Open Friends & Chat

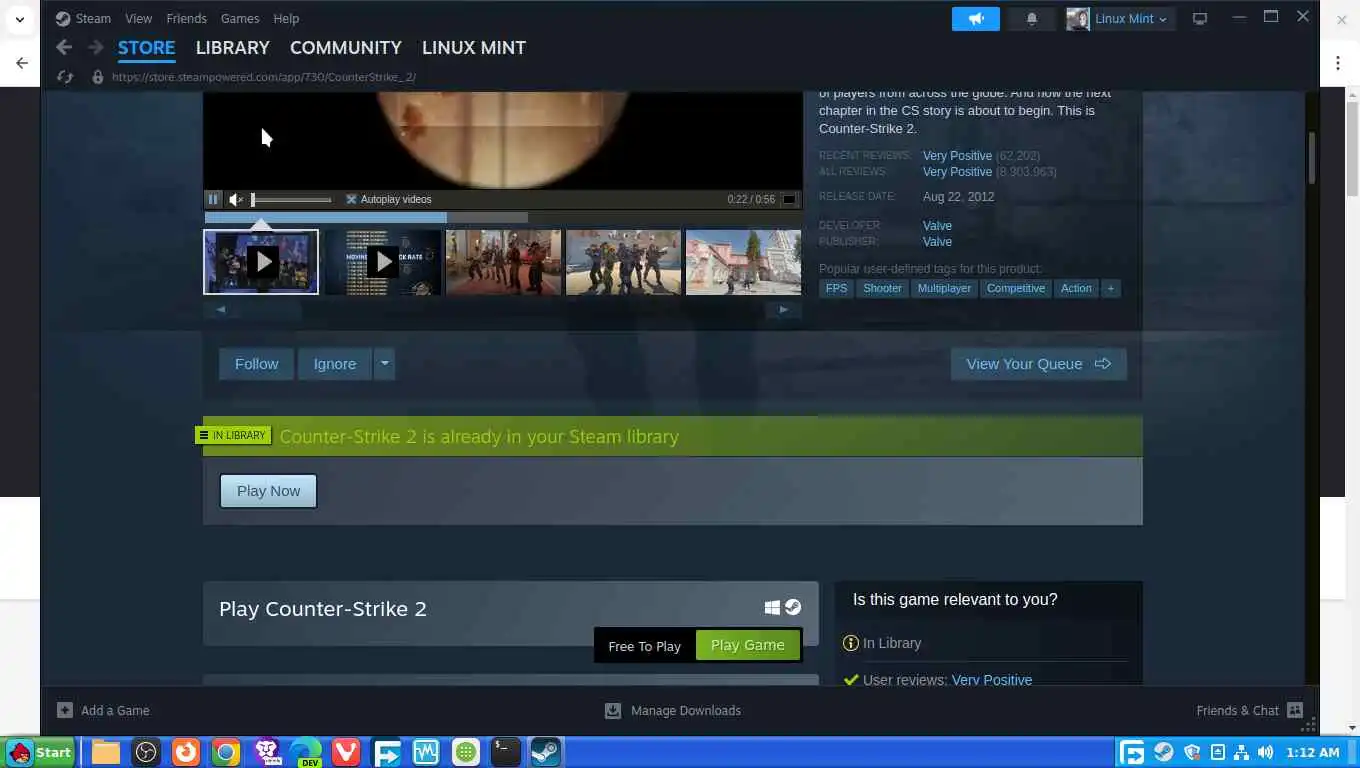1249,710
